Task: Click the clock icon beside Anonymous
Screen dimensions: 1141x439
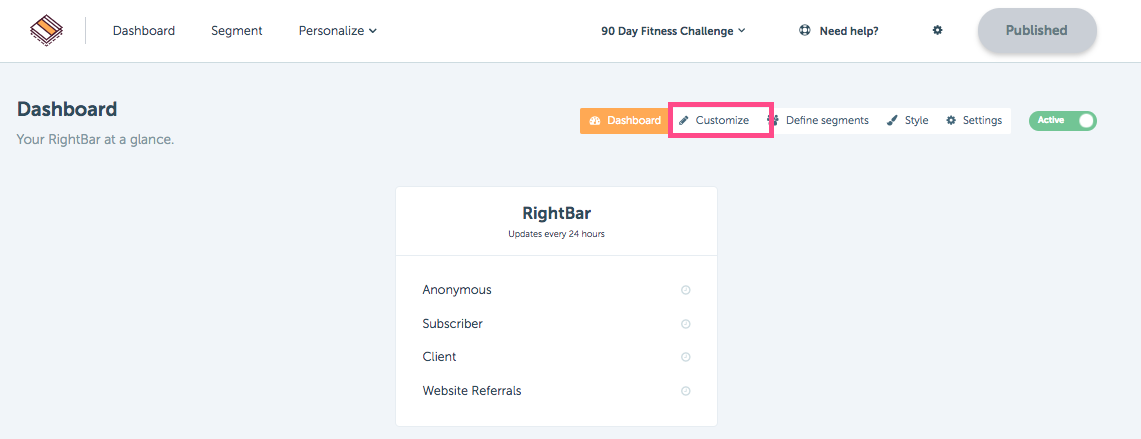Action: (685, 290)
